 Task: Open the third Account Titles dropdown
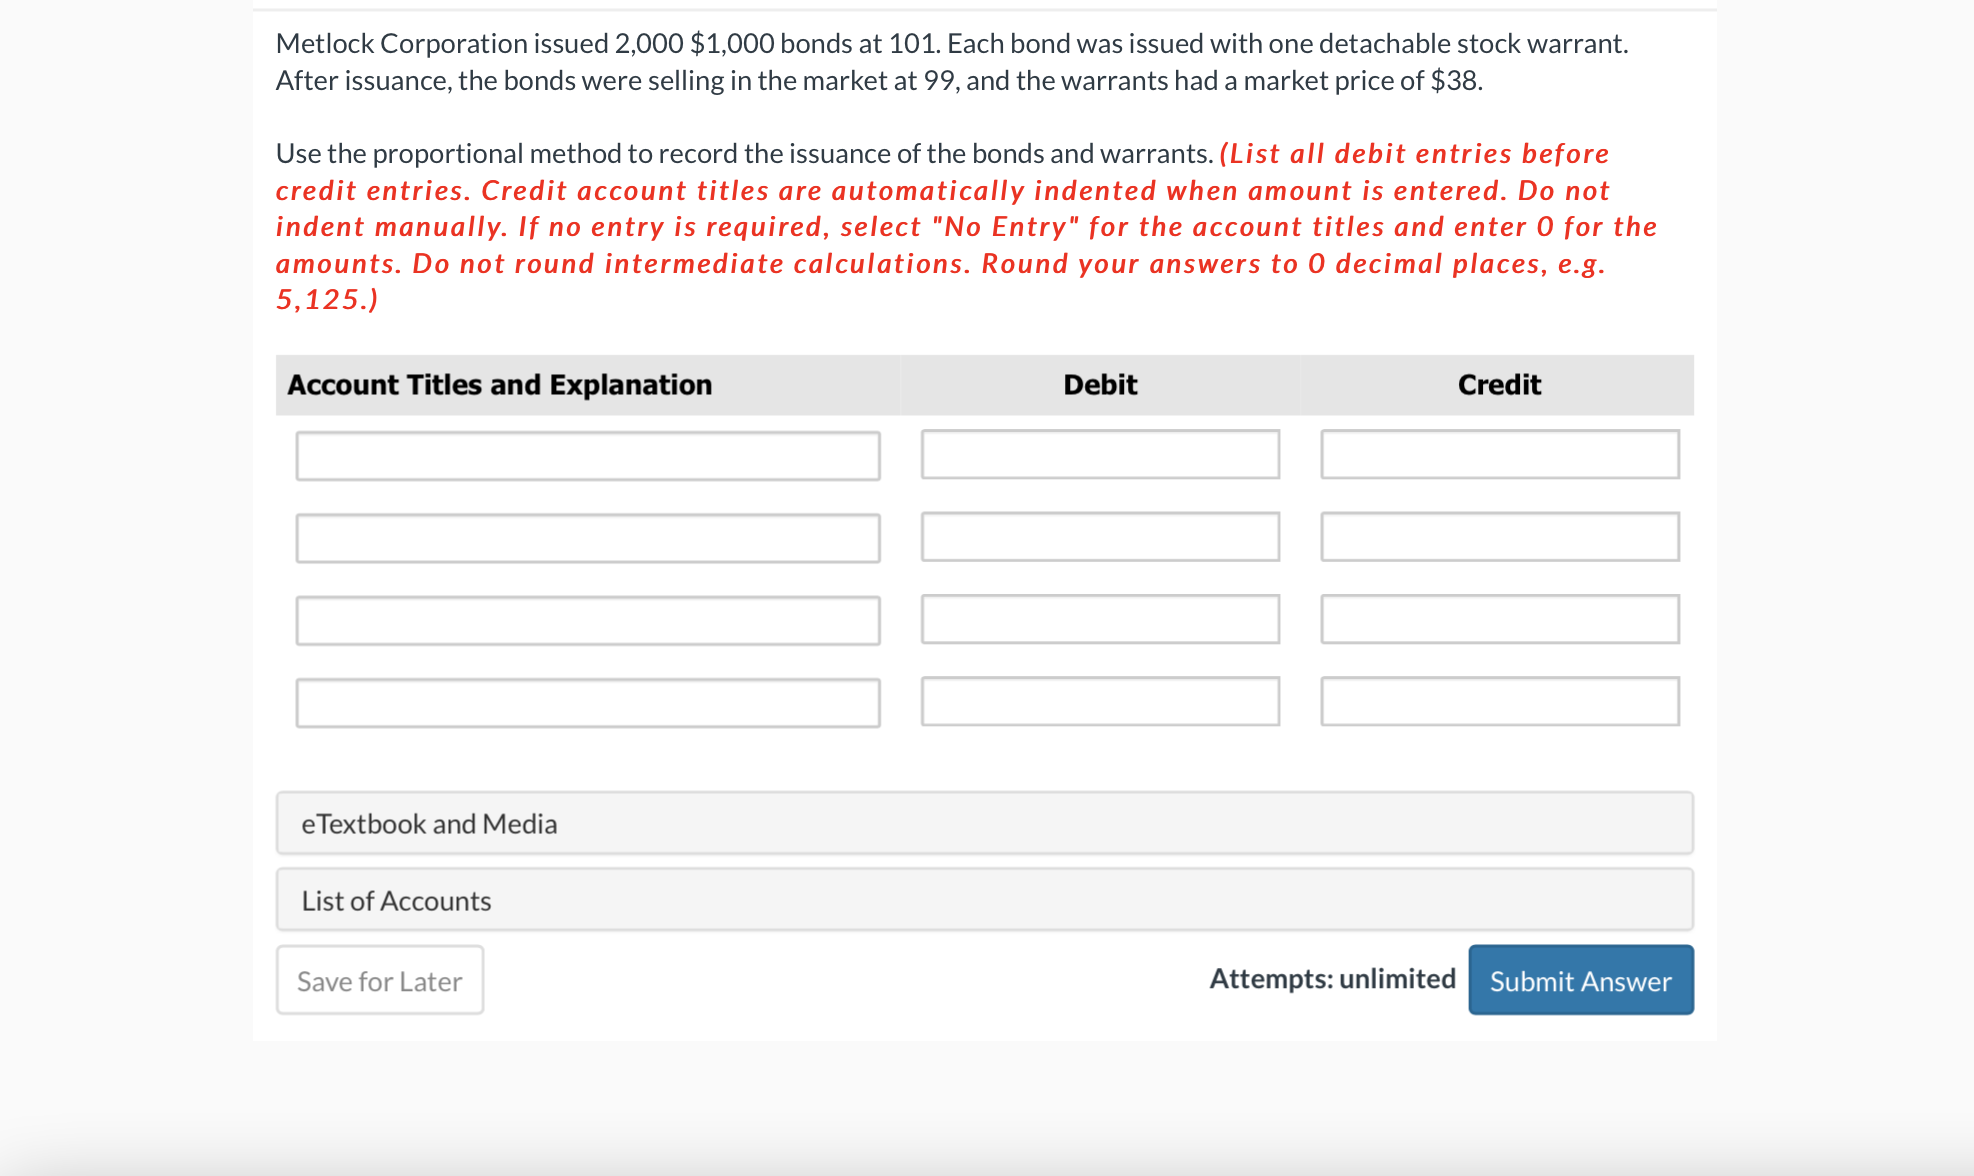[x=588, y=620]
